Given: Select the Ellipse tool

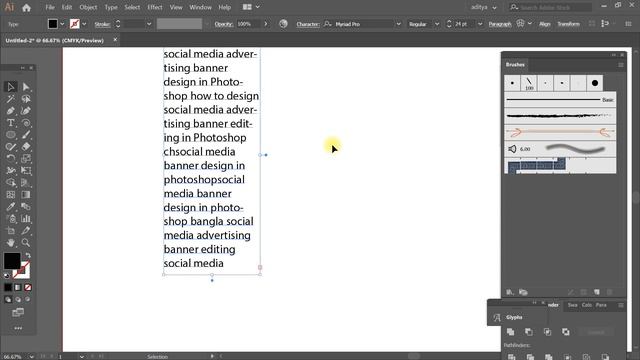Looking at the screenshot, I should (x=11, y=135).
